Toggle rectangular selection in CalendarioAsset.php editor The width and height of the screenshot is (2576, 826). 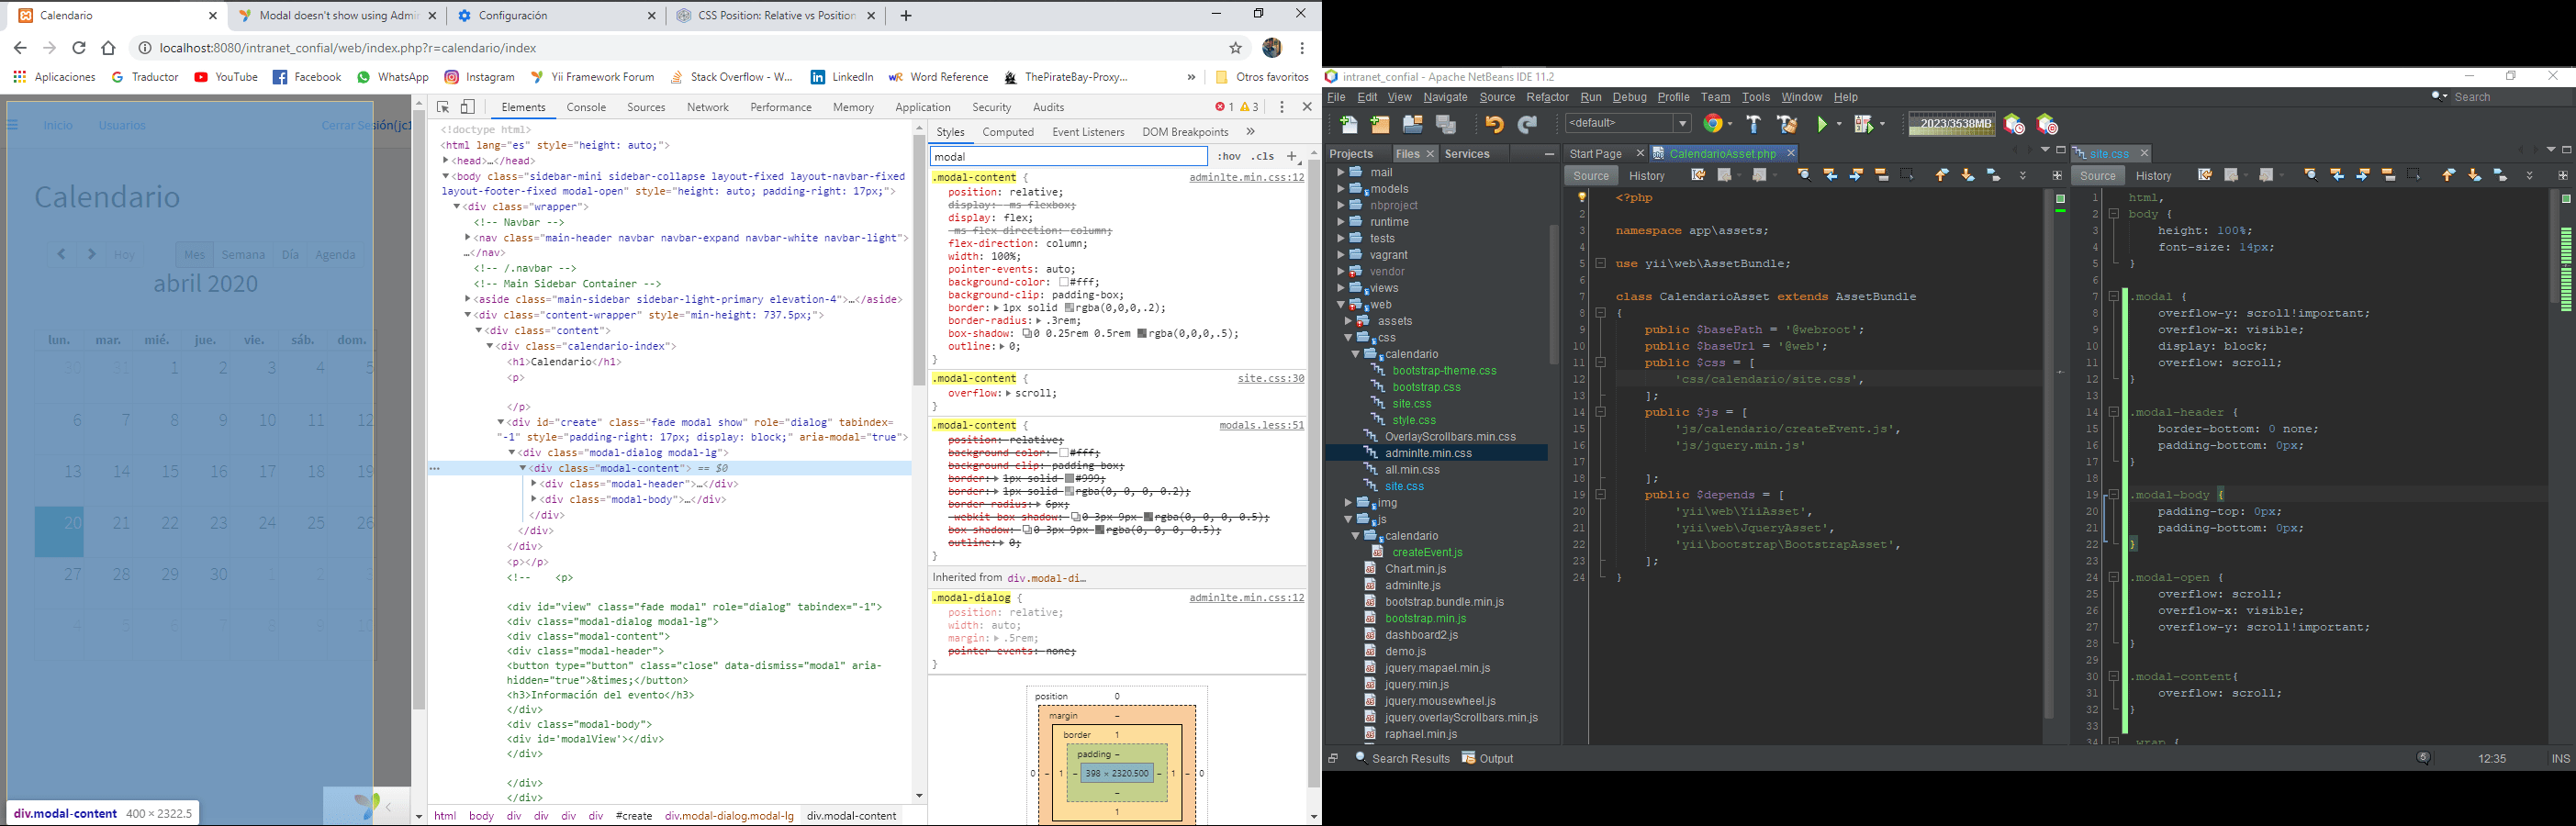1908,175
